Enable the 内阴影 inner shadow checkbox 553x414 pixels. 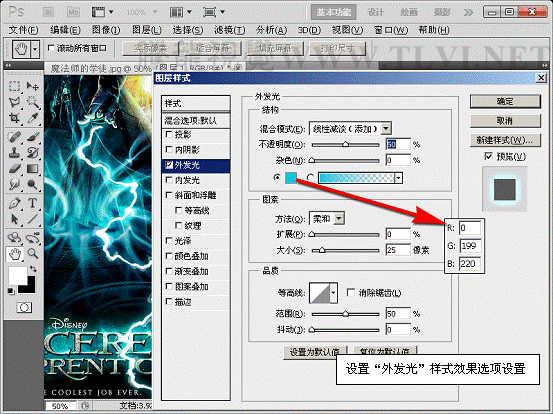[x=169, y=150]
